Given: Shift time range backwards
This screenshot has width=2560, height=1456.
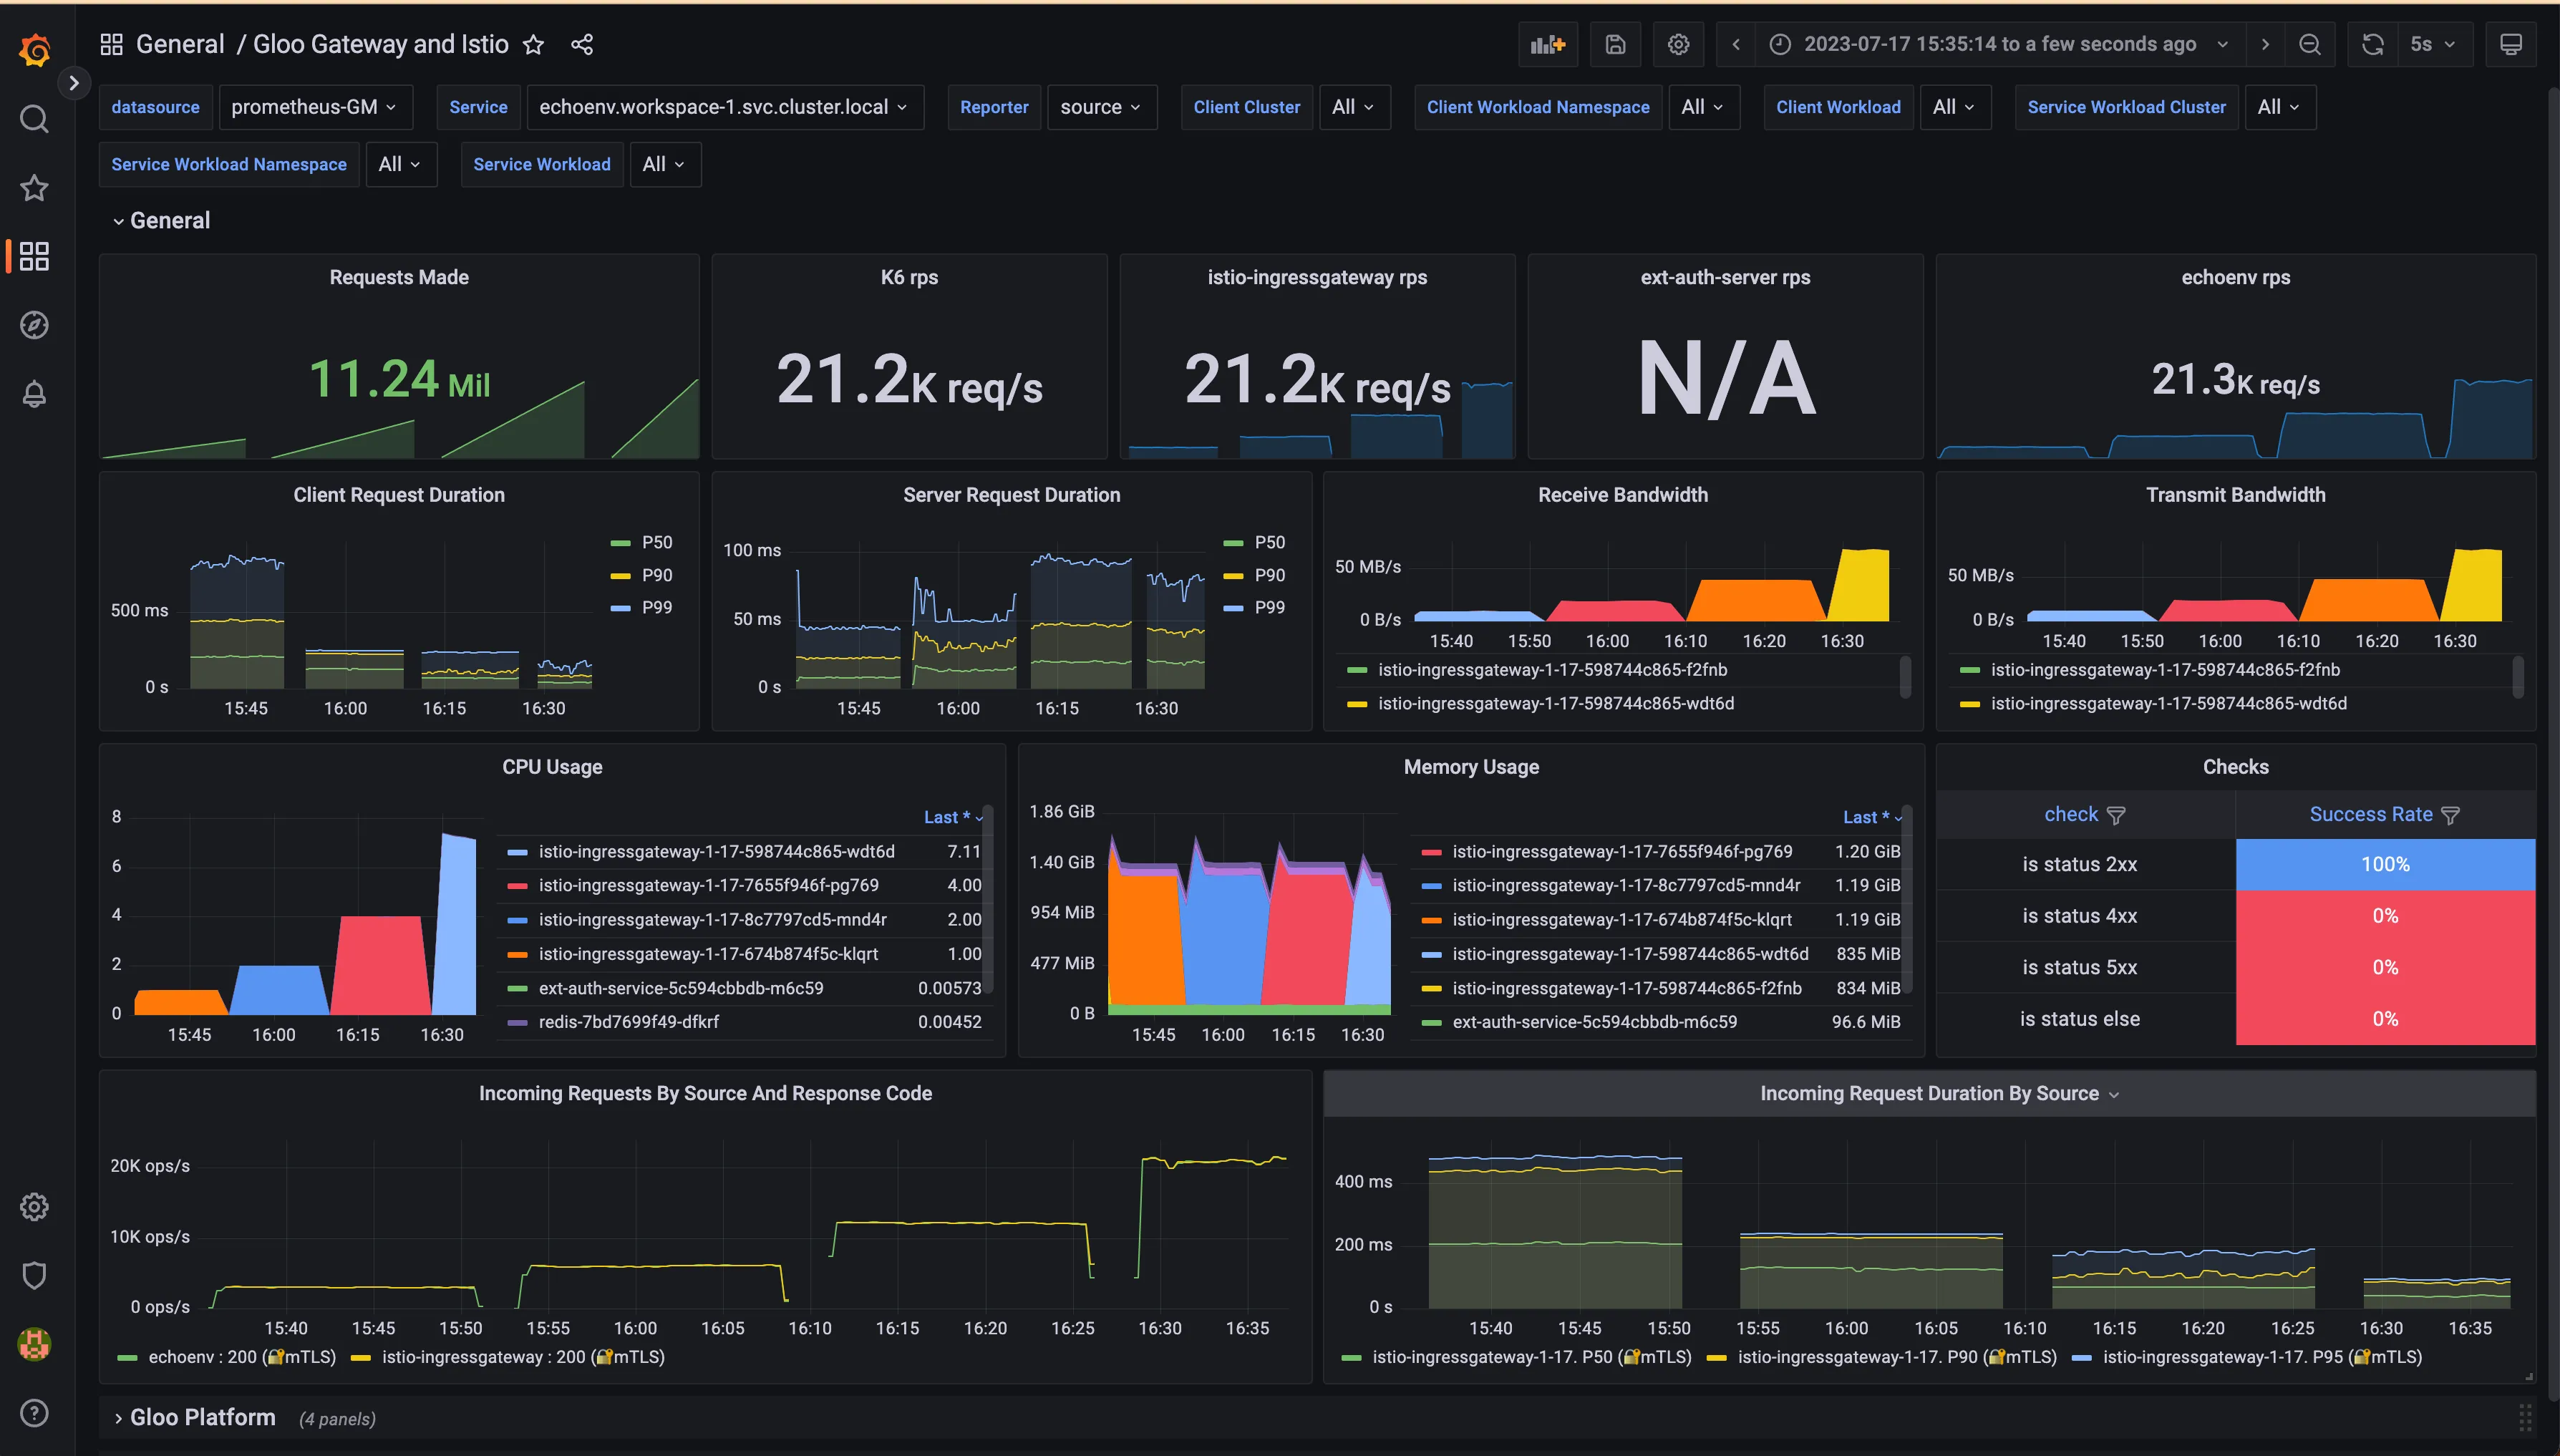Looking at the screenshot, I should pyautogui.click(x=1736, y=44).
